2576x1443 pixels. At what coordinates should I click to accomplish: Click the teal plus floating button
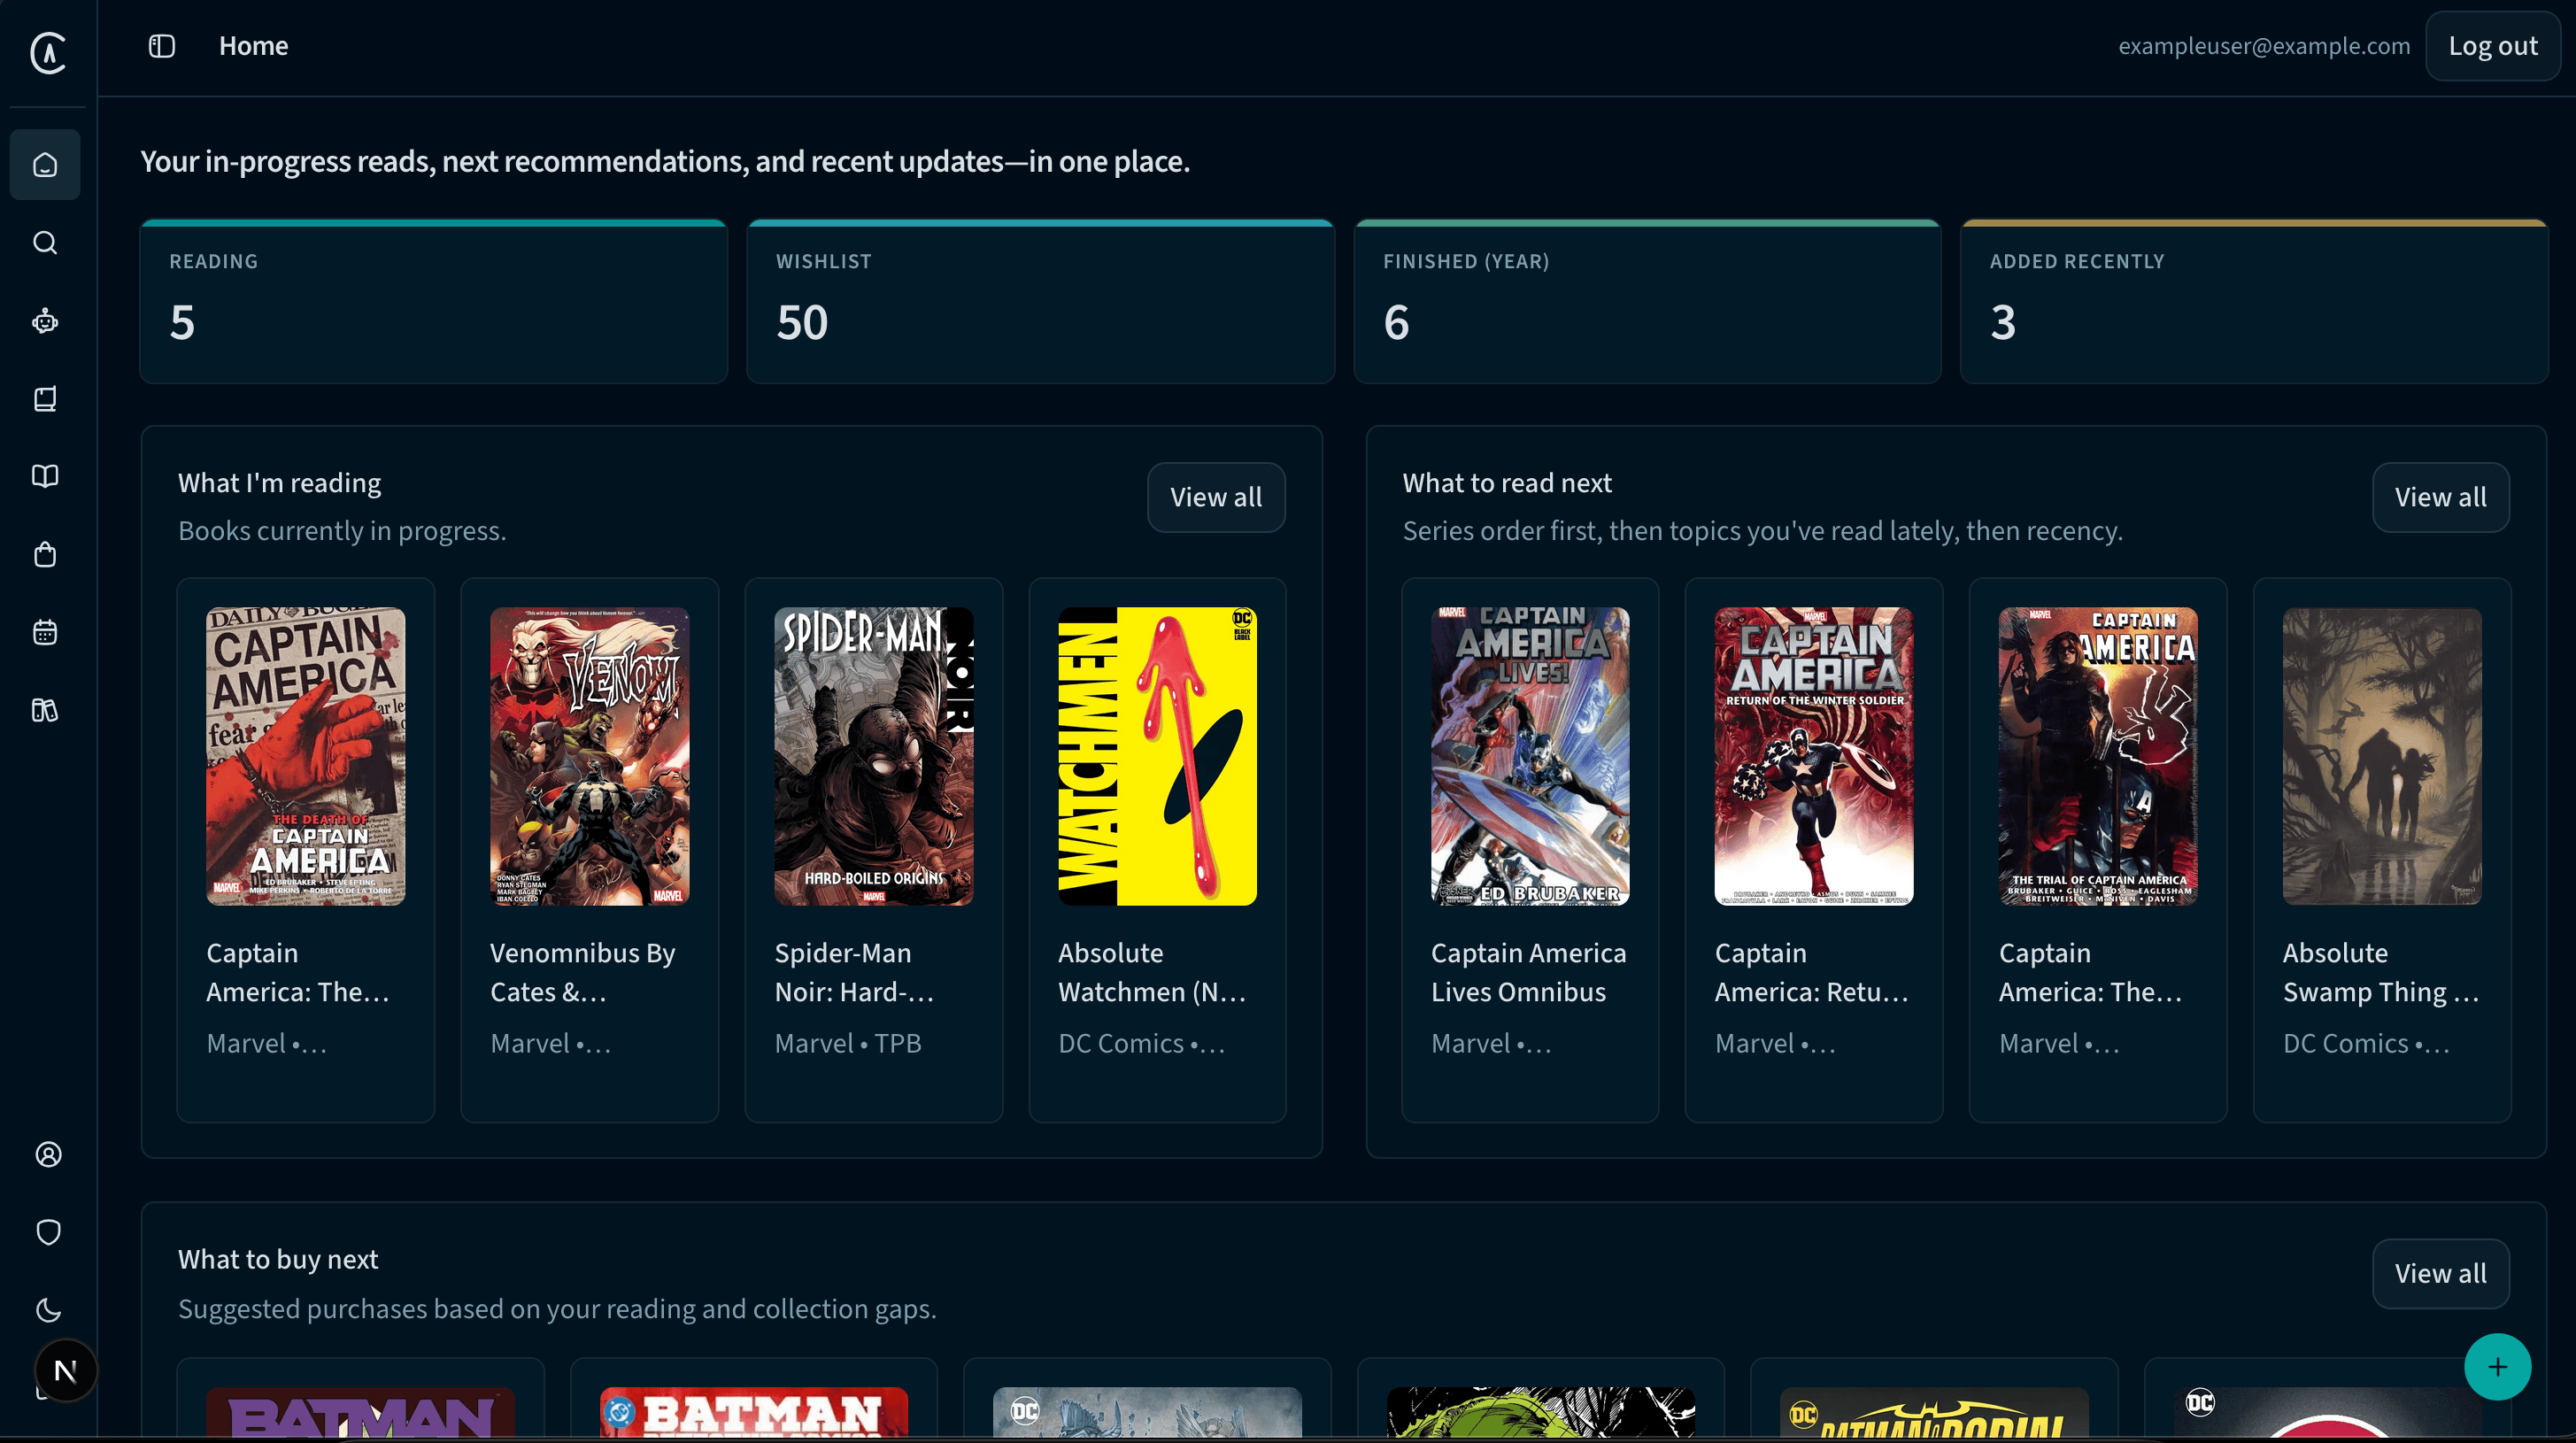point(2497,1367)
